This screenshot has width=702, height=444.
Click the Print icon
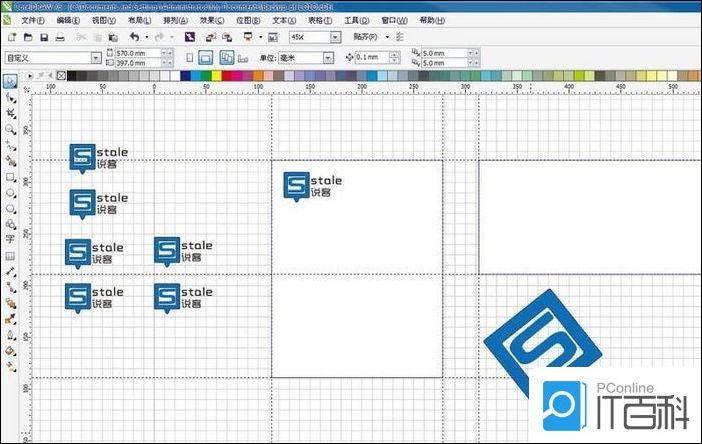60,37
